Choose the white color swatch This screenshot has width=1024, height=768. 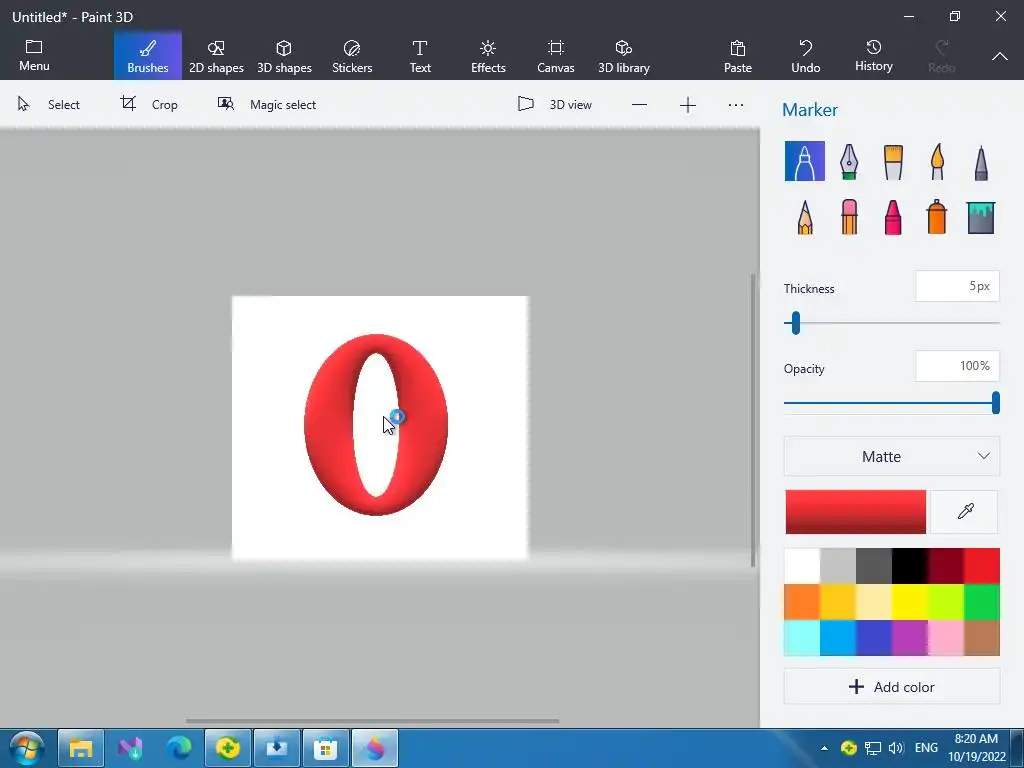(802, 566)
